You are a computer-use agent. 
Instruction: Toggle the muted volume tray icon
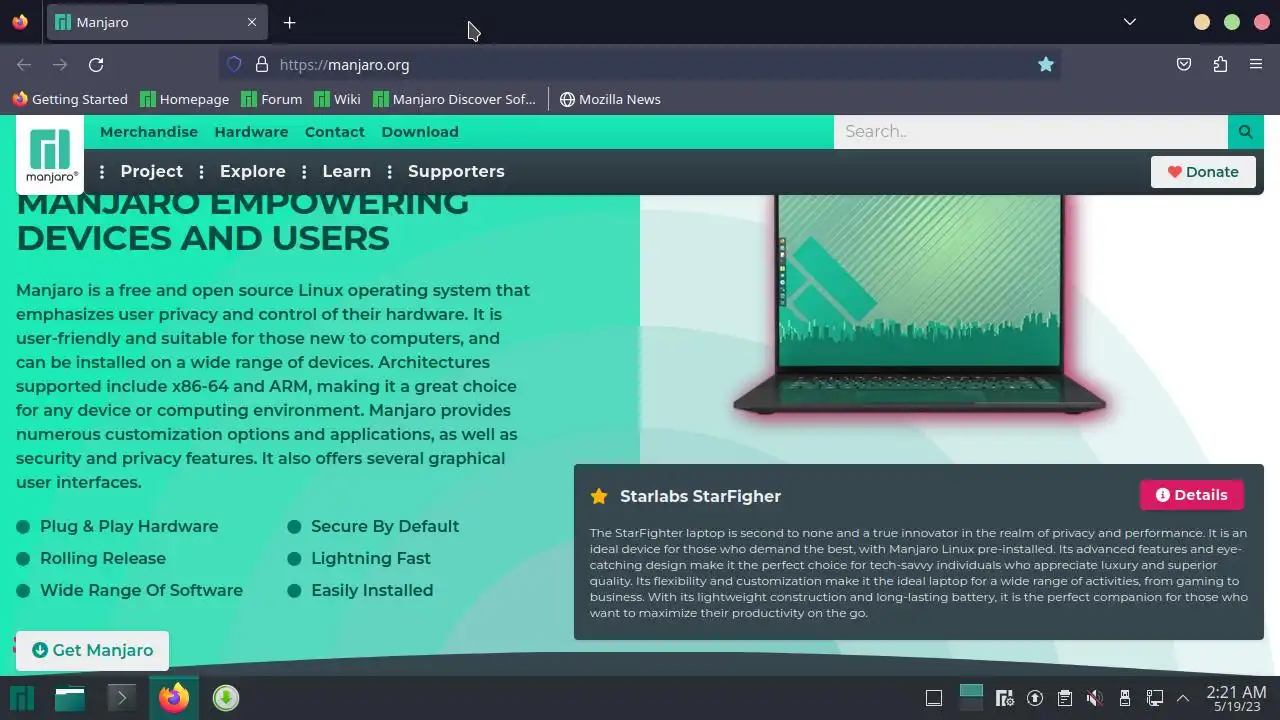pyautogui.click(x=1095, y=698)
